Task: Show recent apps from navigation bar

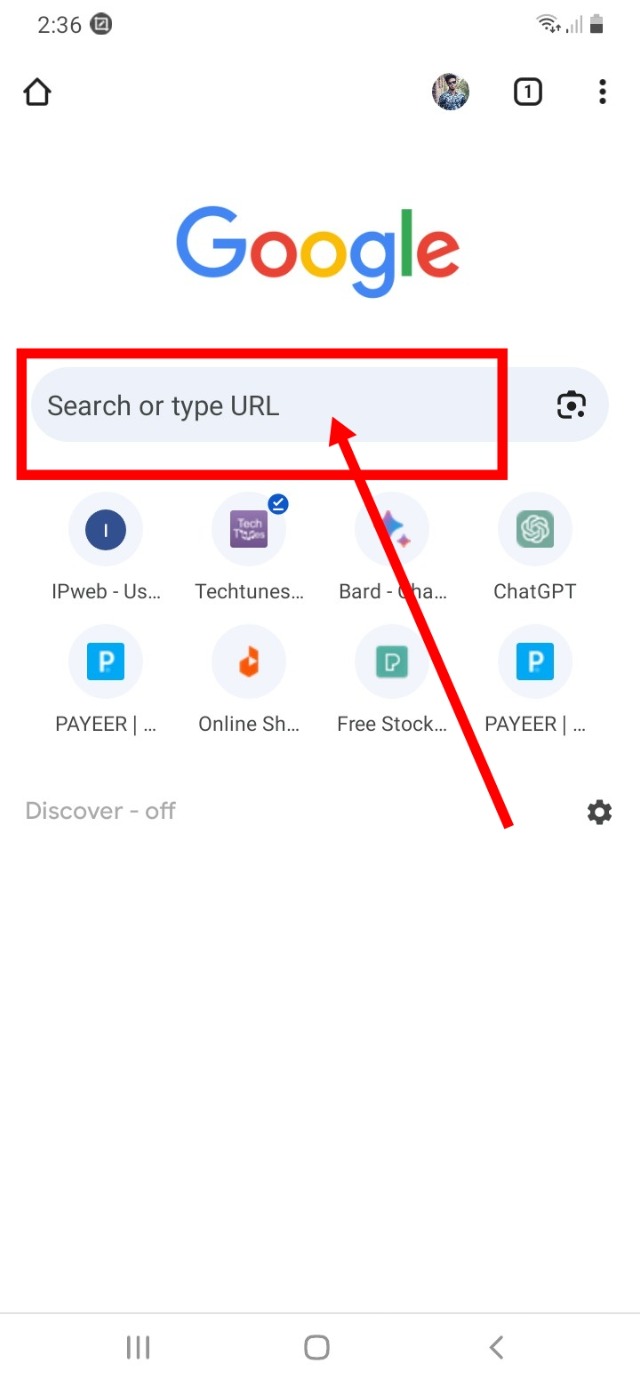Action: click(x=138, y=1347)
